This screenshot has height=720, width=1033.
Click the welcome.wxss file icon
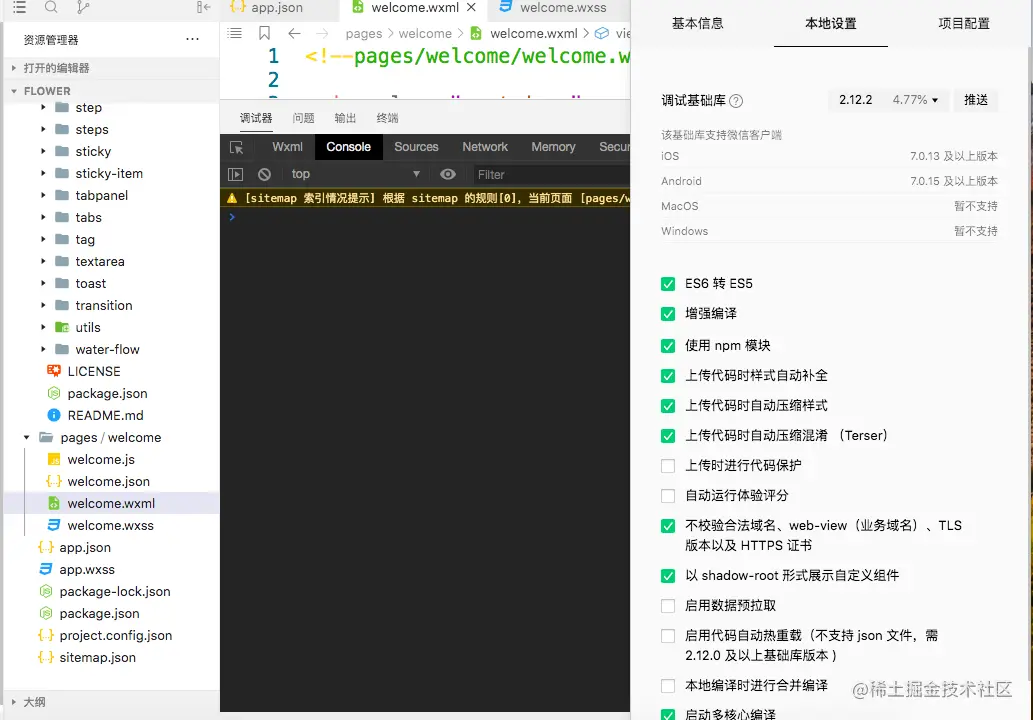pos(54,525)
